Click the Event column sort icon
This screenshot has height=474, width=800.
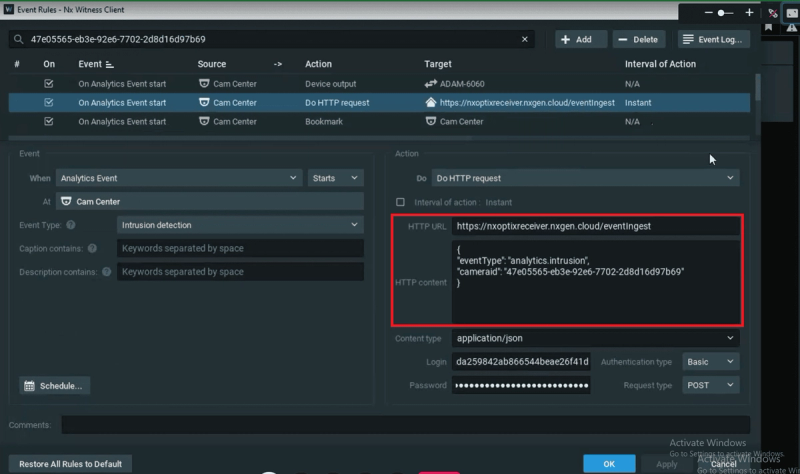109,64
